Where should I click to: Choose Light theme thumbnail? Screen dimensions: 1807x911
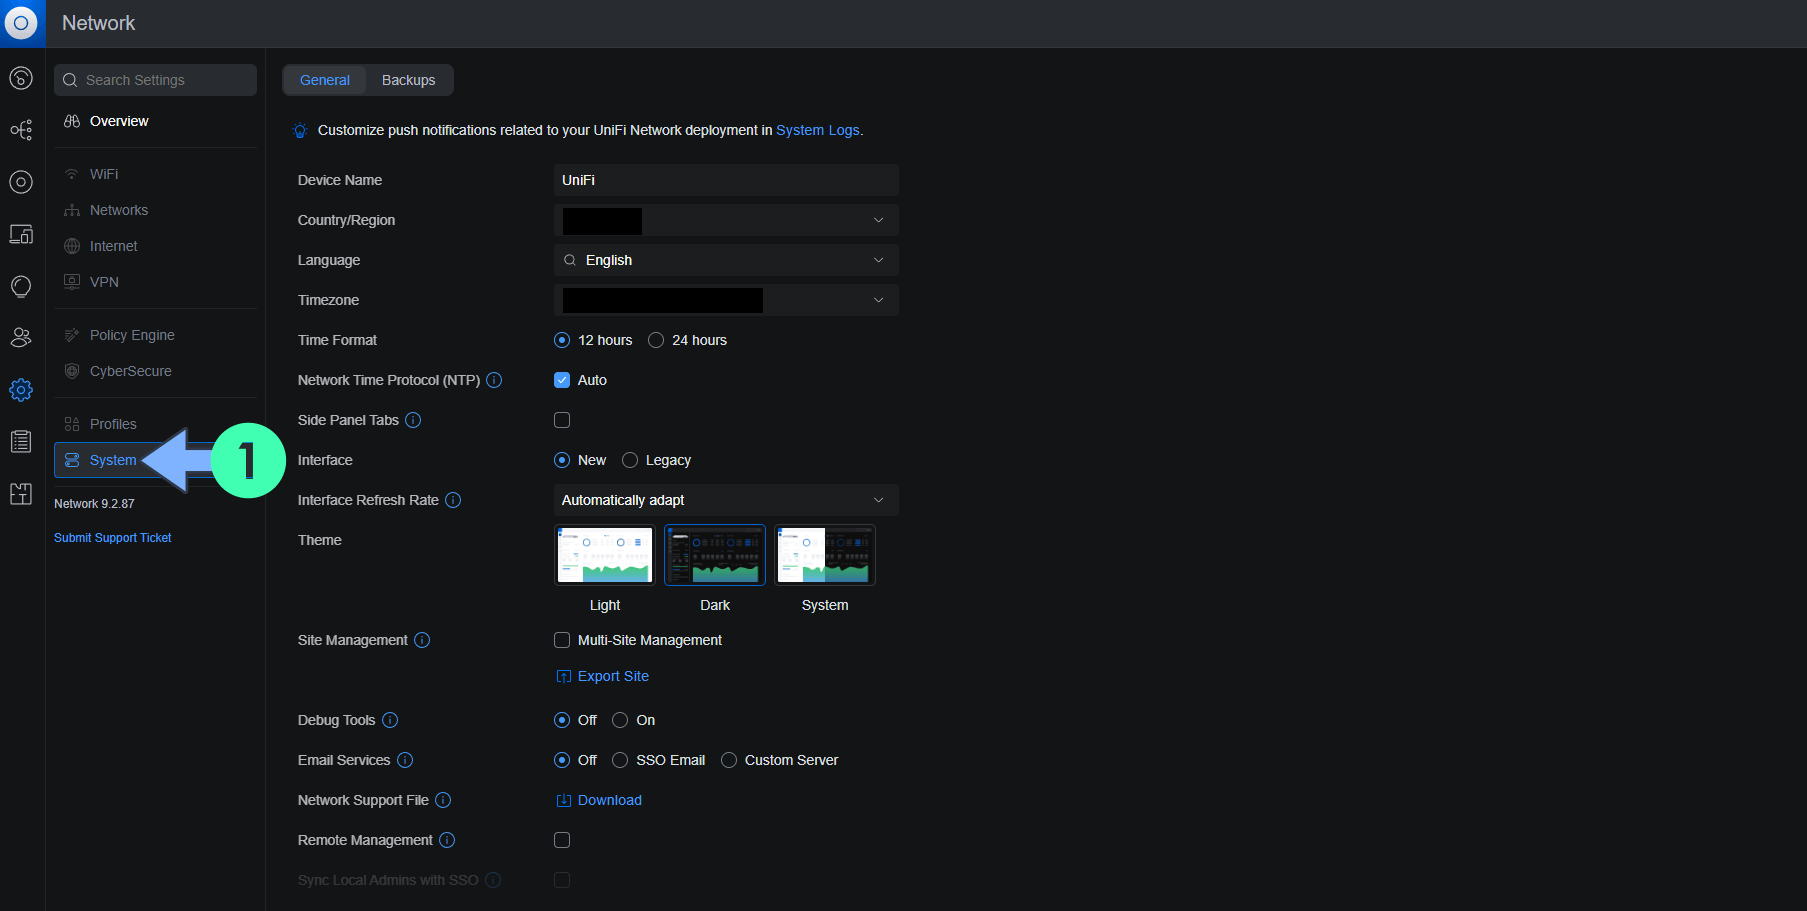coord(605,555)
